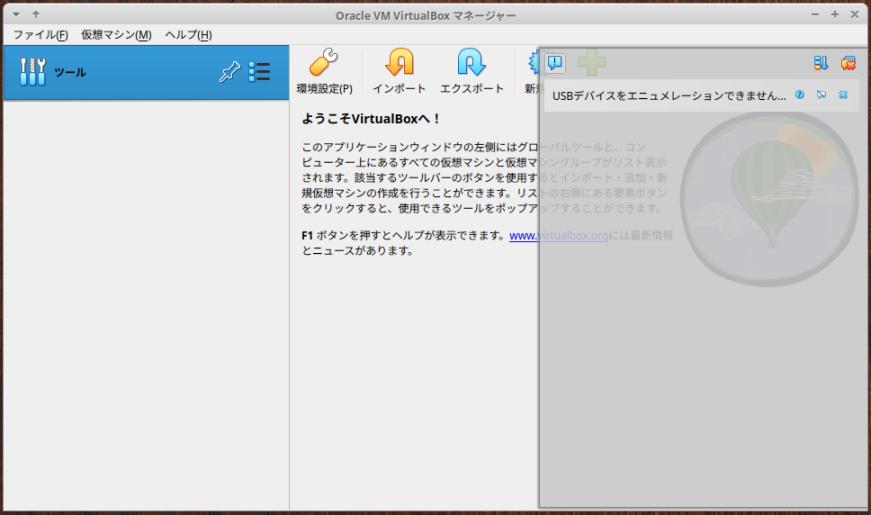Open the www.virtualbox.org link
The height and width of the screenshot is (515, 871).
tap(558, 236)
